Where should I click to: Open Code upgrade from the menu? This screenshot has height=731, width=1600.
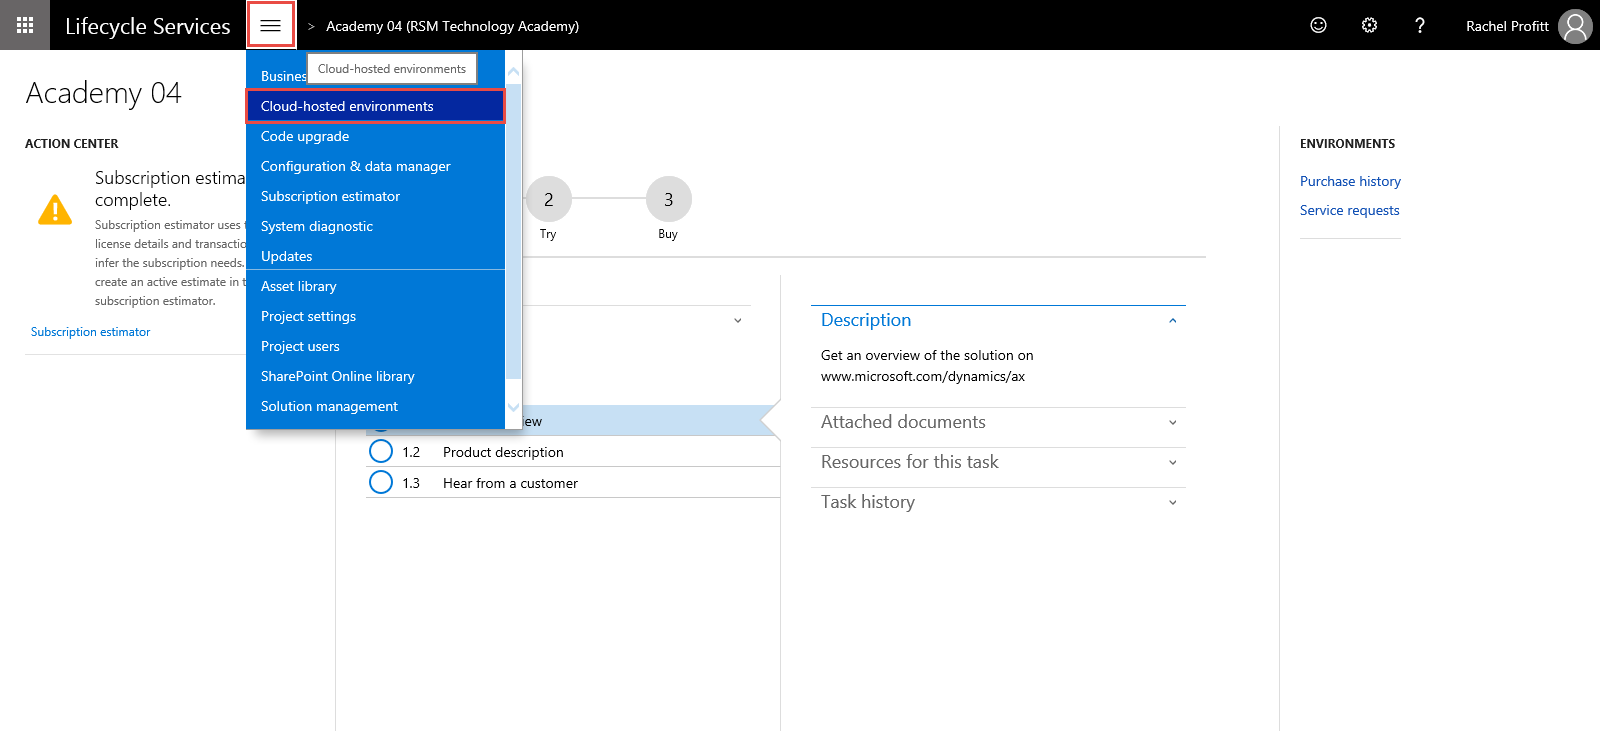(375, 136)
